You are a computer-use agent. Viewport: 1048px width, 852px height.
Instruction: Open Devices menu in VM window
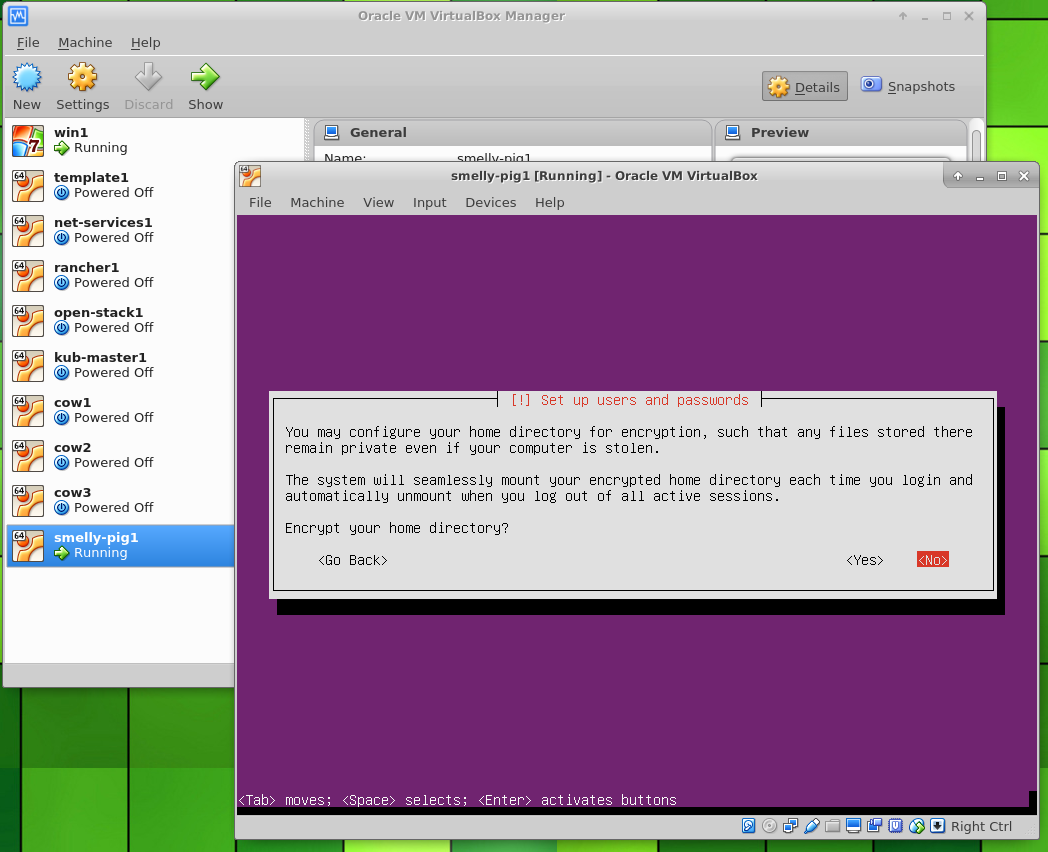coord(491,202)
